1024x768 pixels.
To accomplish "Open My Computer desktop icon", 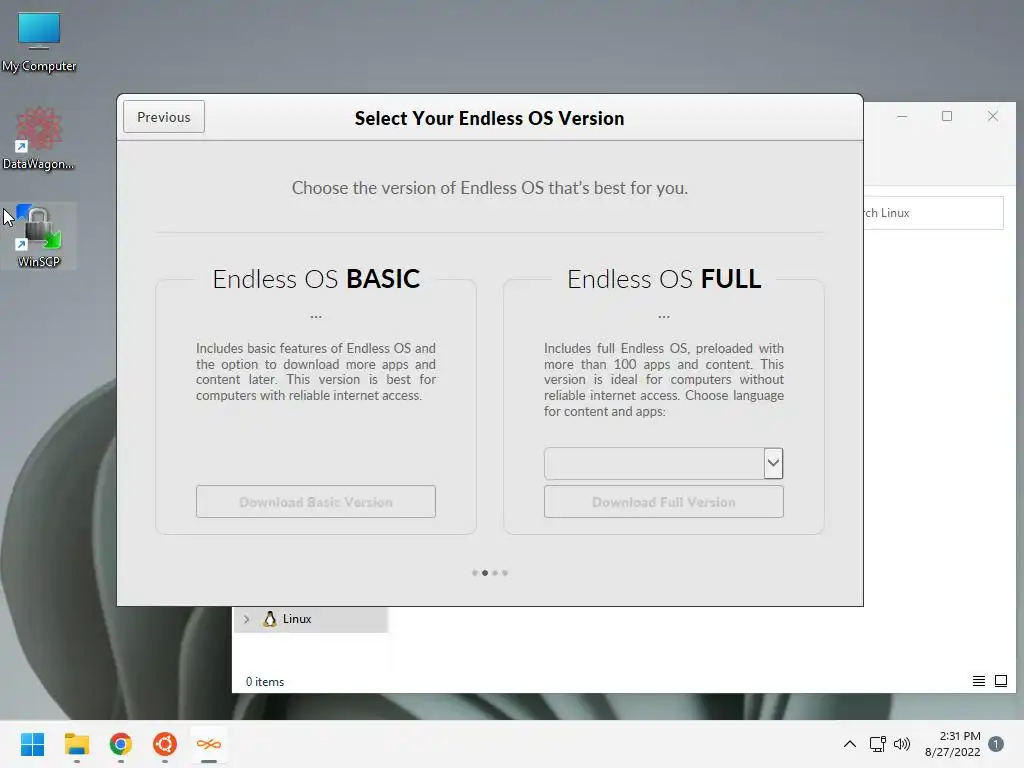I will point(39,42).
